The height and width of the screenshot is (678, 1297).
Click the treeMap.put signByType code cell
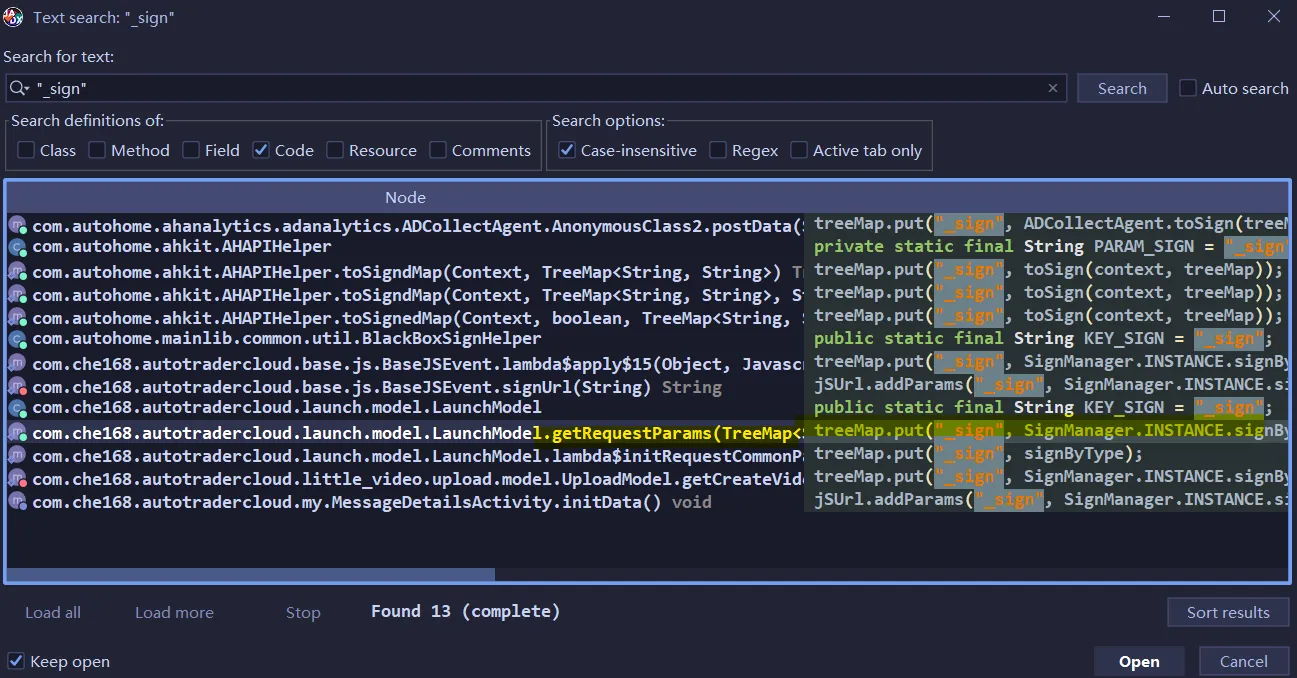point(1047,453)
